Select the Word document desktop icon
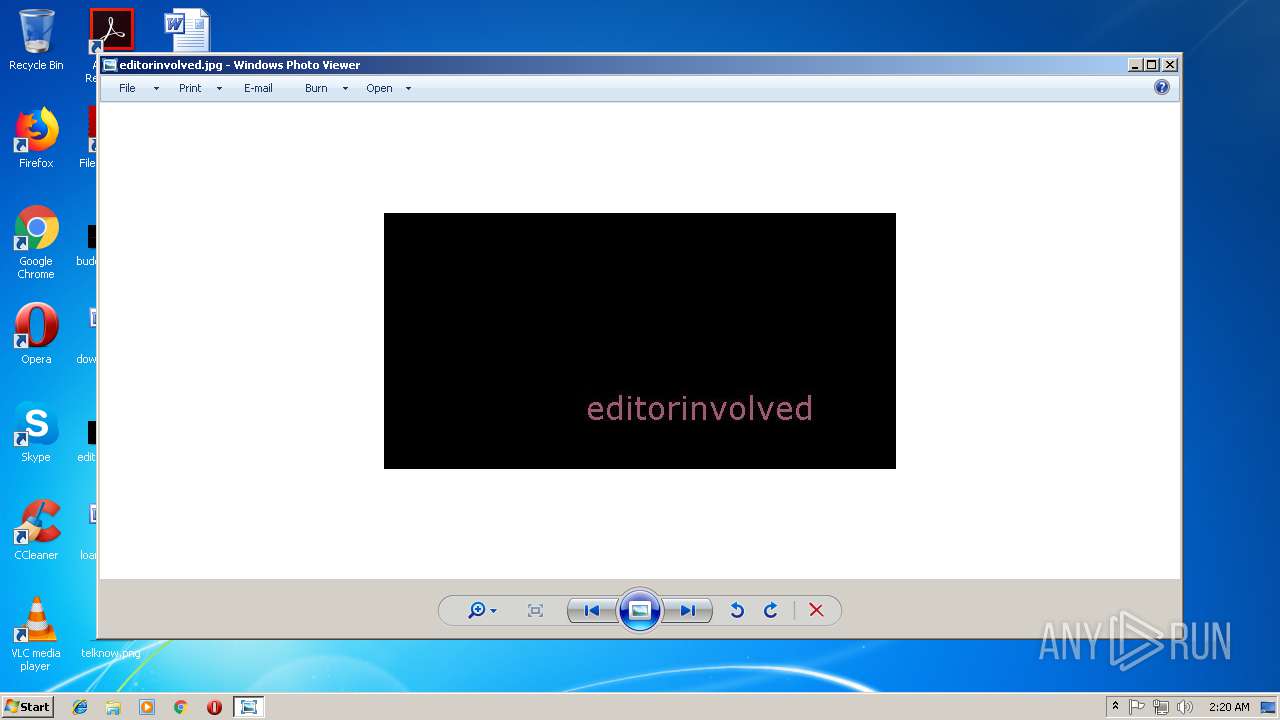Image resolution: width=1280 pixels, height=720 pixels. 187,30
